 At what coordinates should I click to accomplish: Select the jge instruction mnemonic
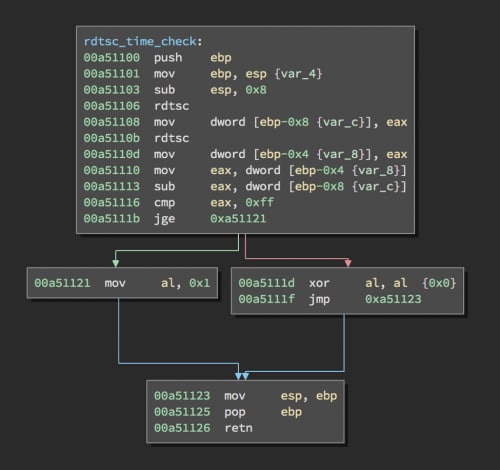[x=164, y=219]
